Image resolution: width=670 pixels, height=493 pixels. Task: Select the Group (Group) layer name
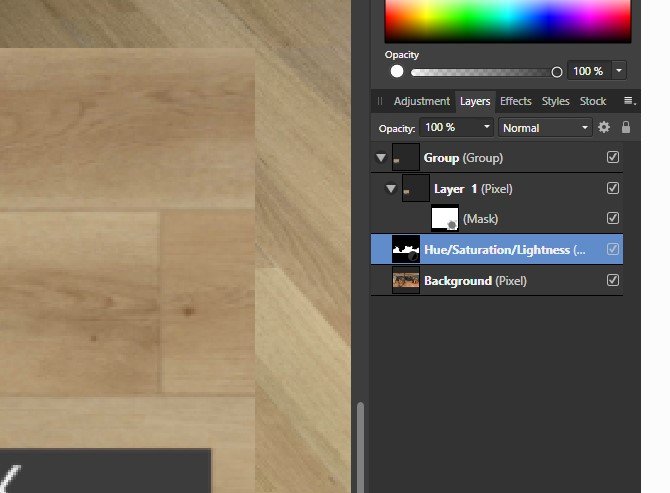pos(463,158)
